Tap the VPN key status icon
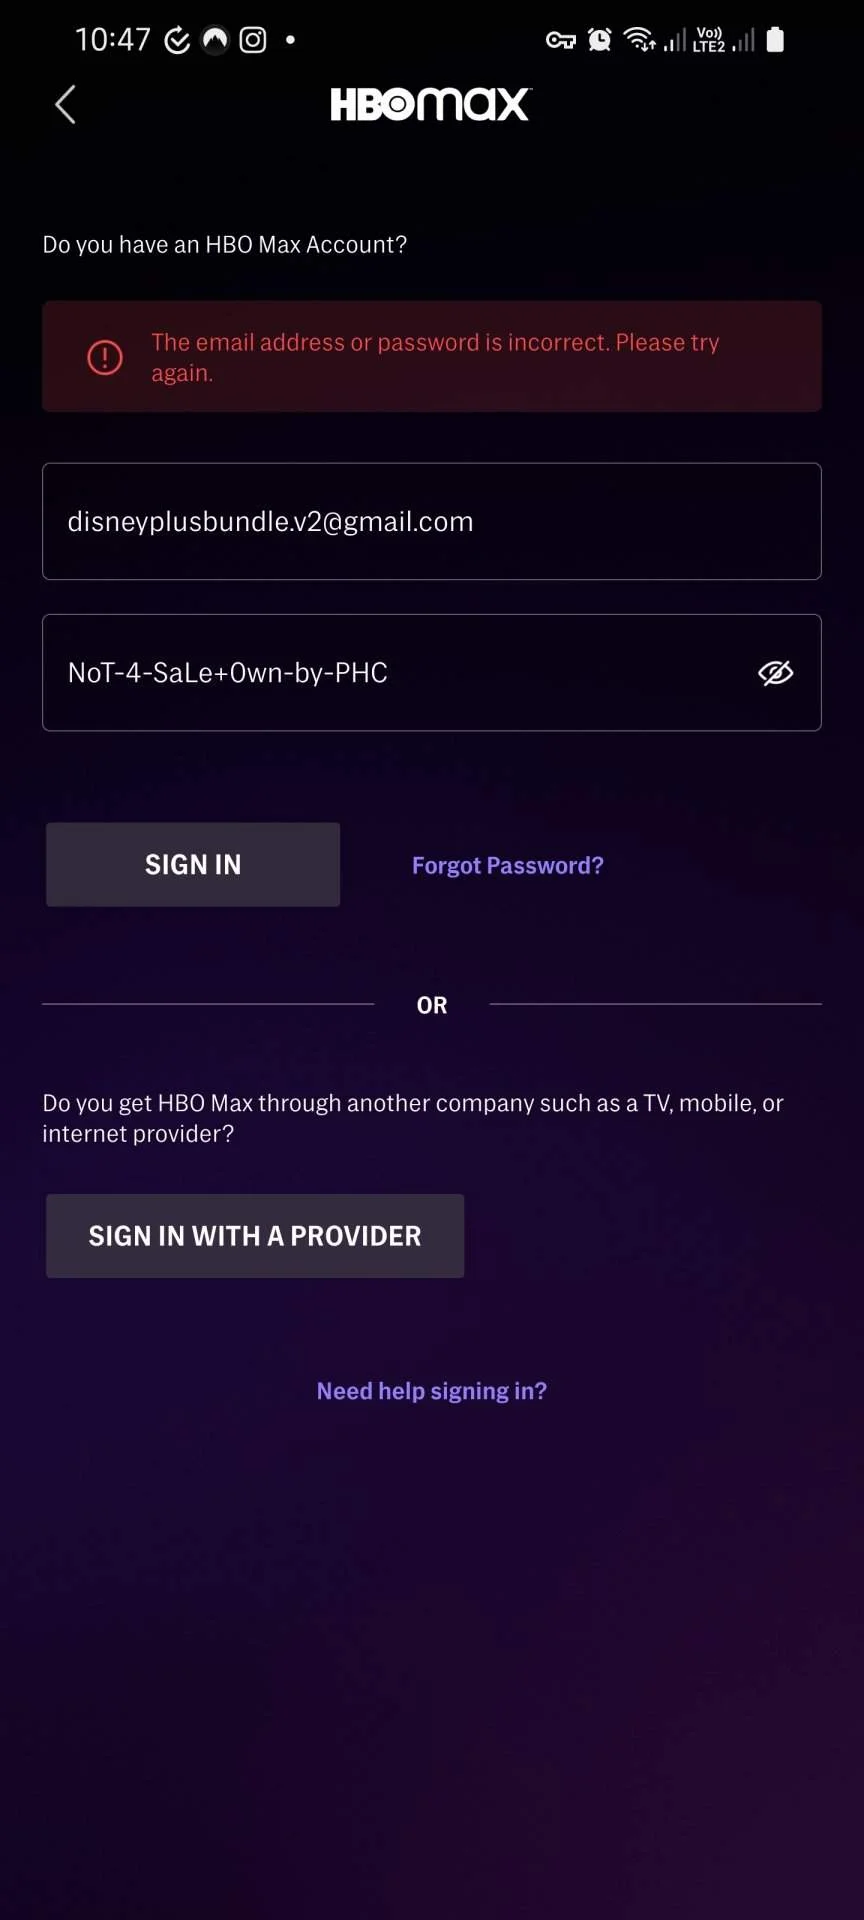Image resolution: width=864 pixels, height=1920 pixels. click(x=560, y=40)
